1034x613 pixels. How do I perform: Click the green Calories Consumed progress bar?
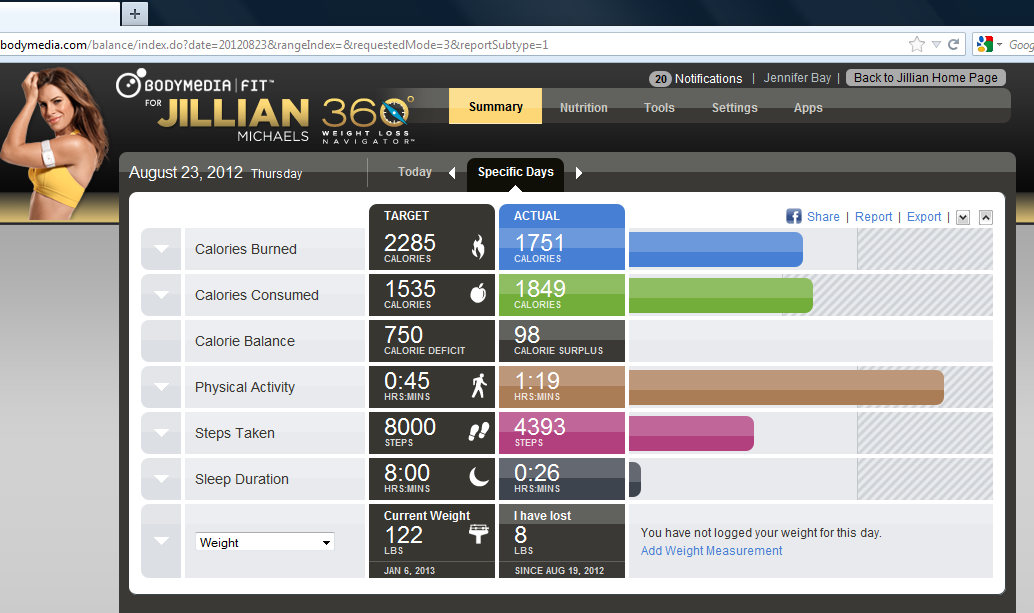click(721, 295)
